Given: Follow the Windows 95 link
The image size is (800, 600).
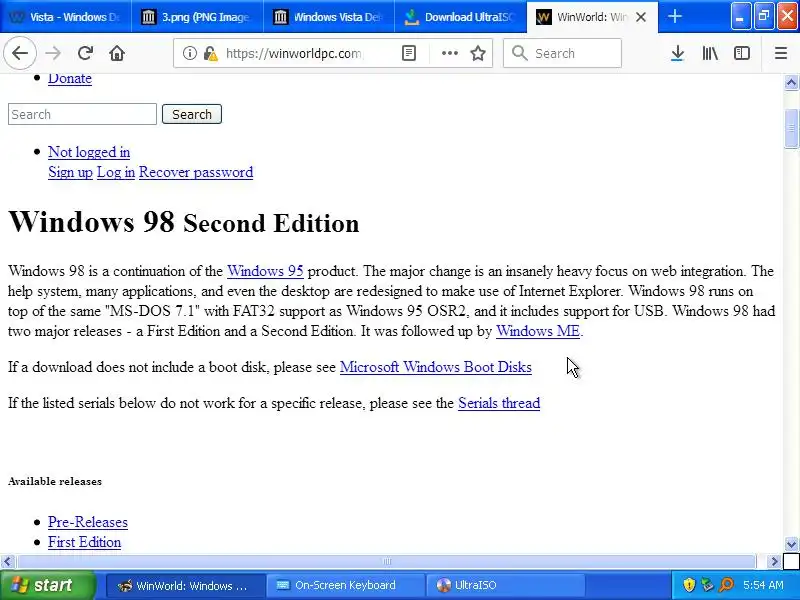Looking at the screenshot, I should coord(265,271).
